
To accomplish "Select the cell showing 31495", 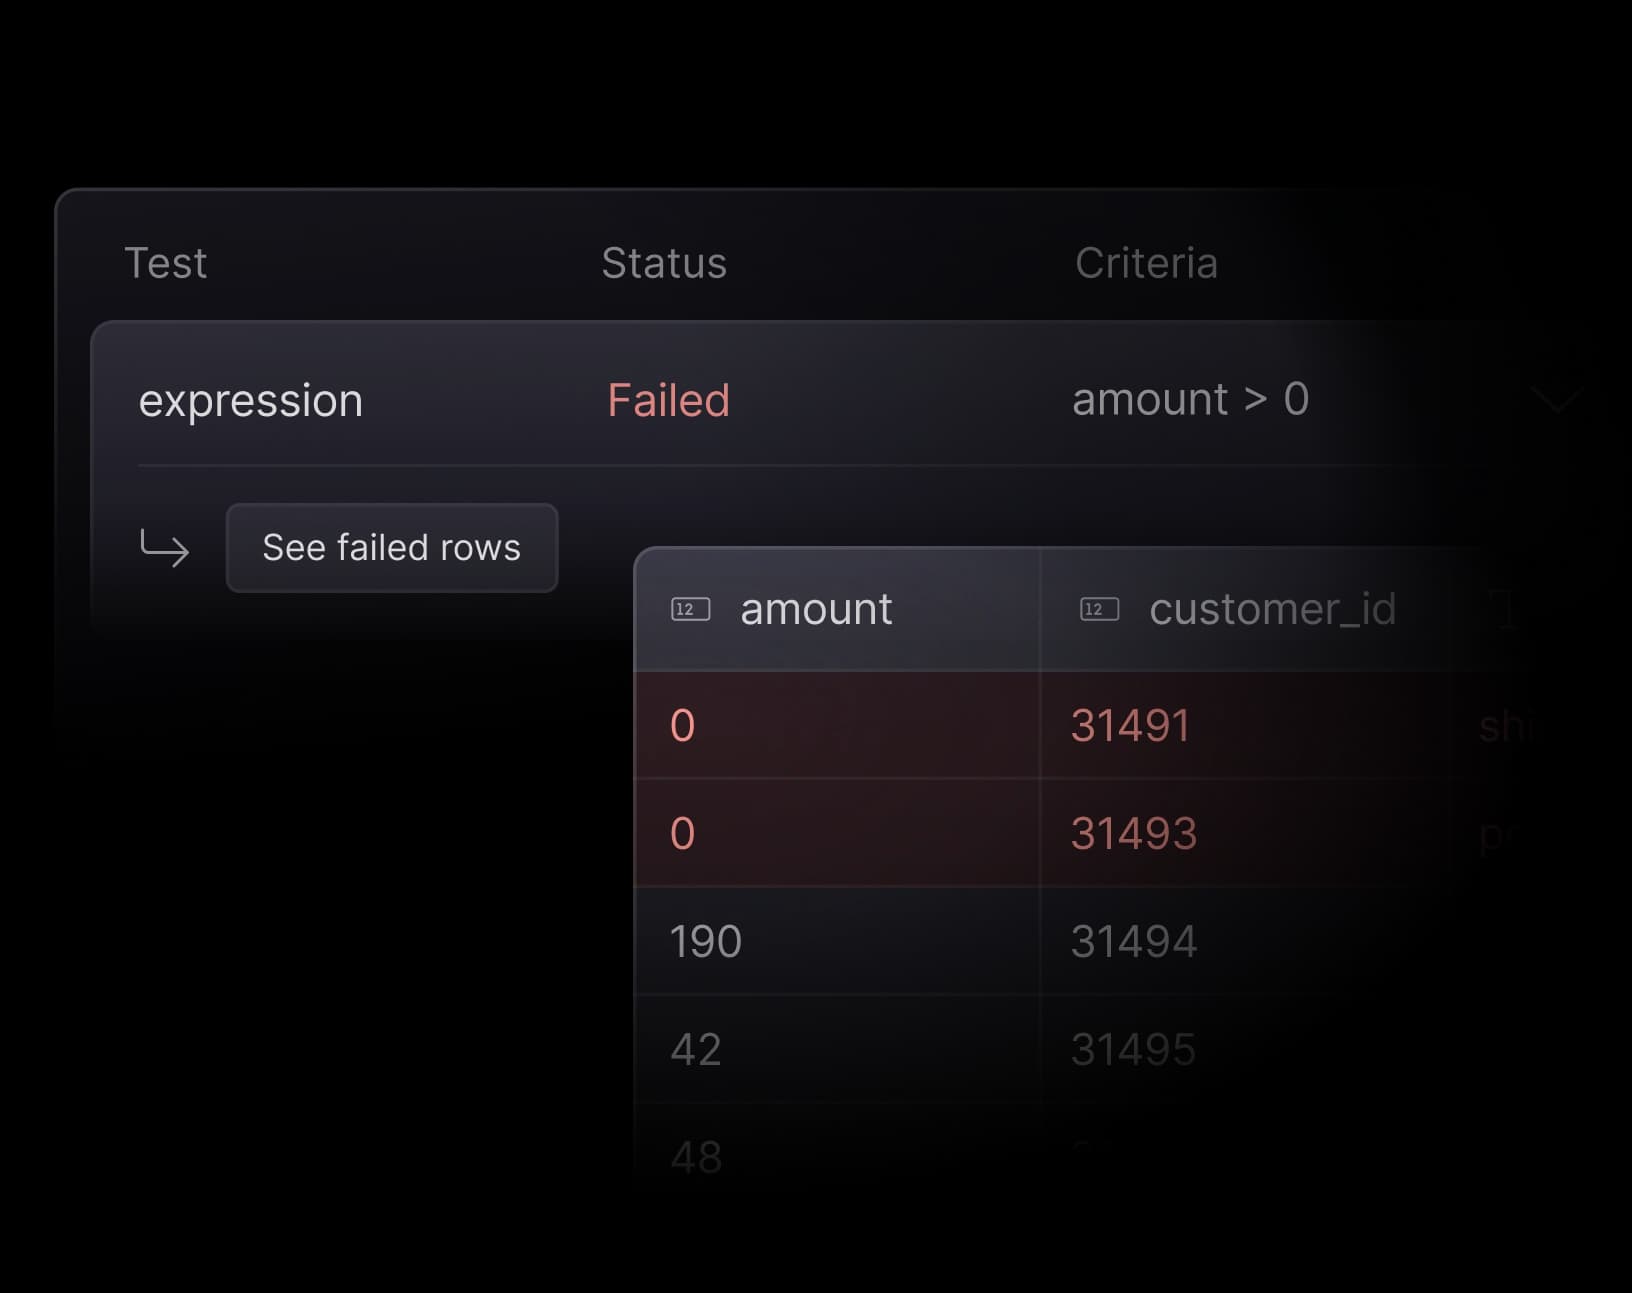I will (x=1131, y=1048).
